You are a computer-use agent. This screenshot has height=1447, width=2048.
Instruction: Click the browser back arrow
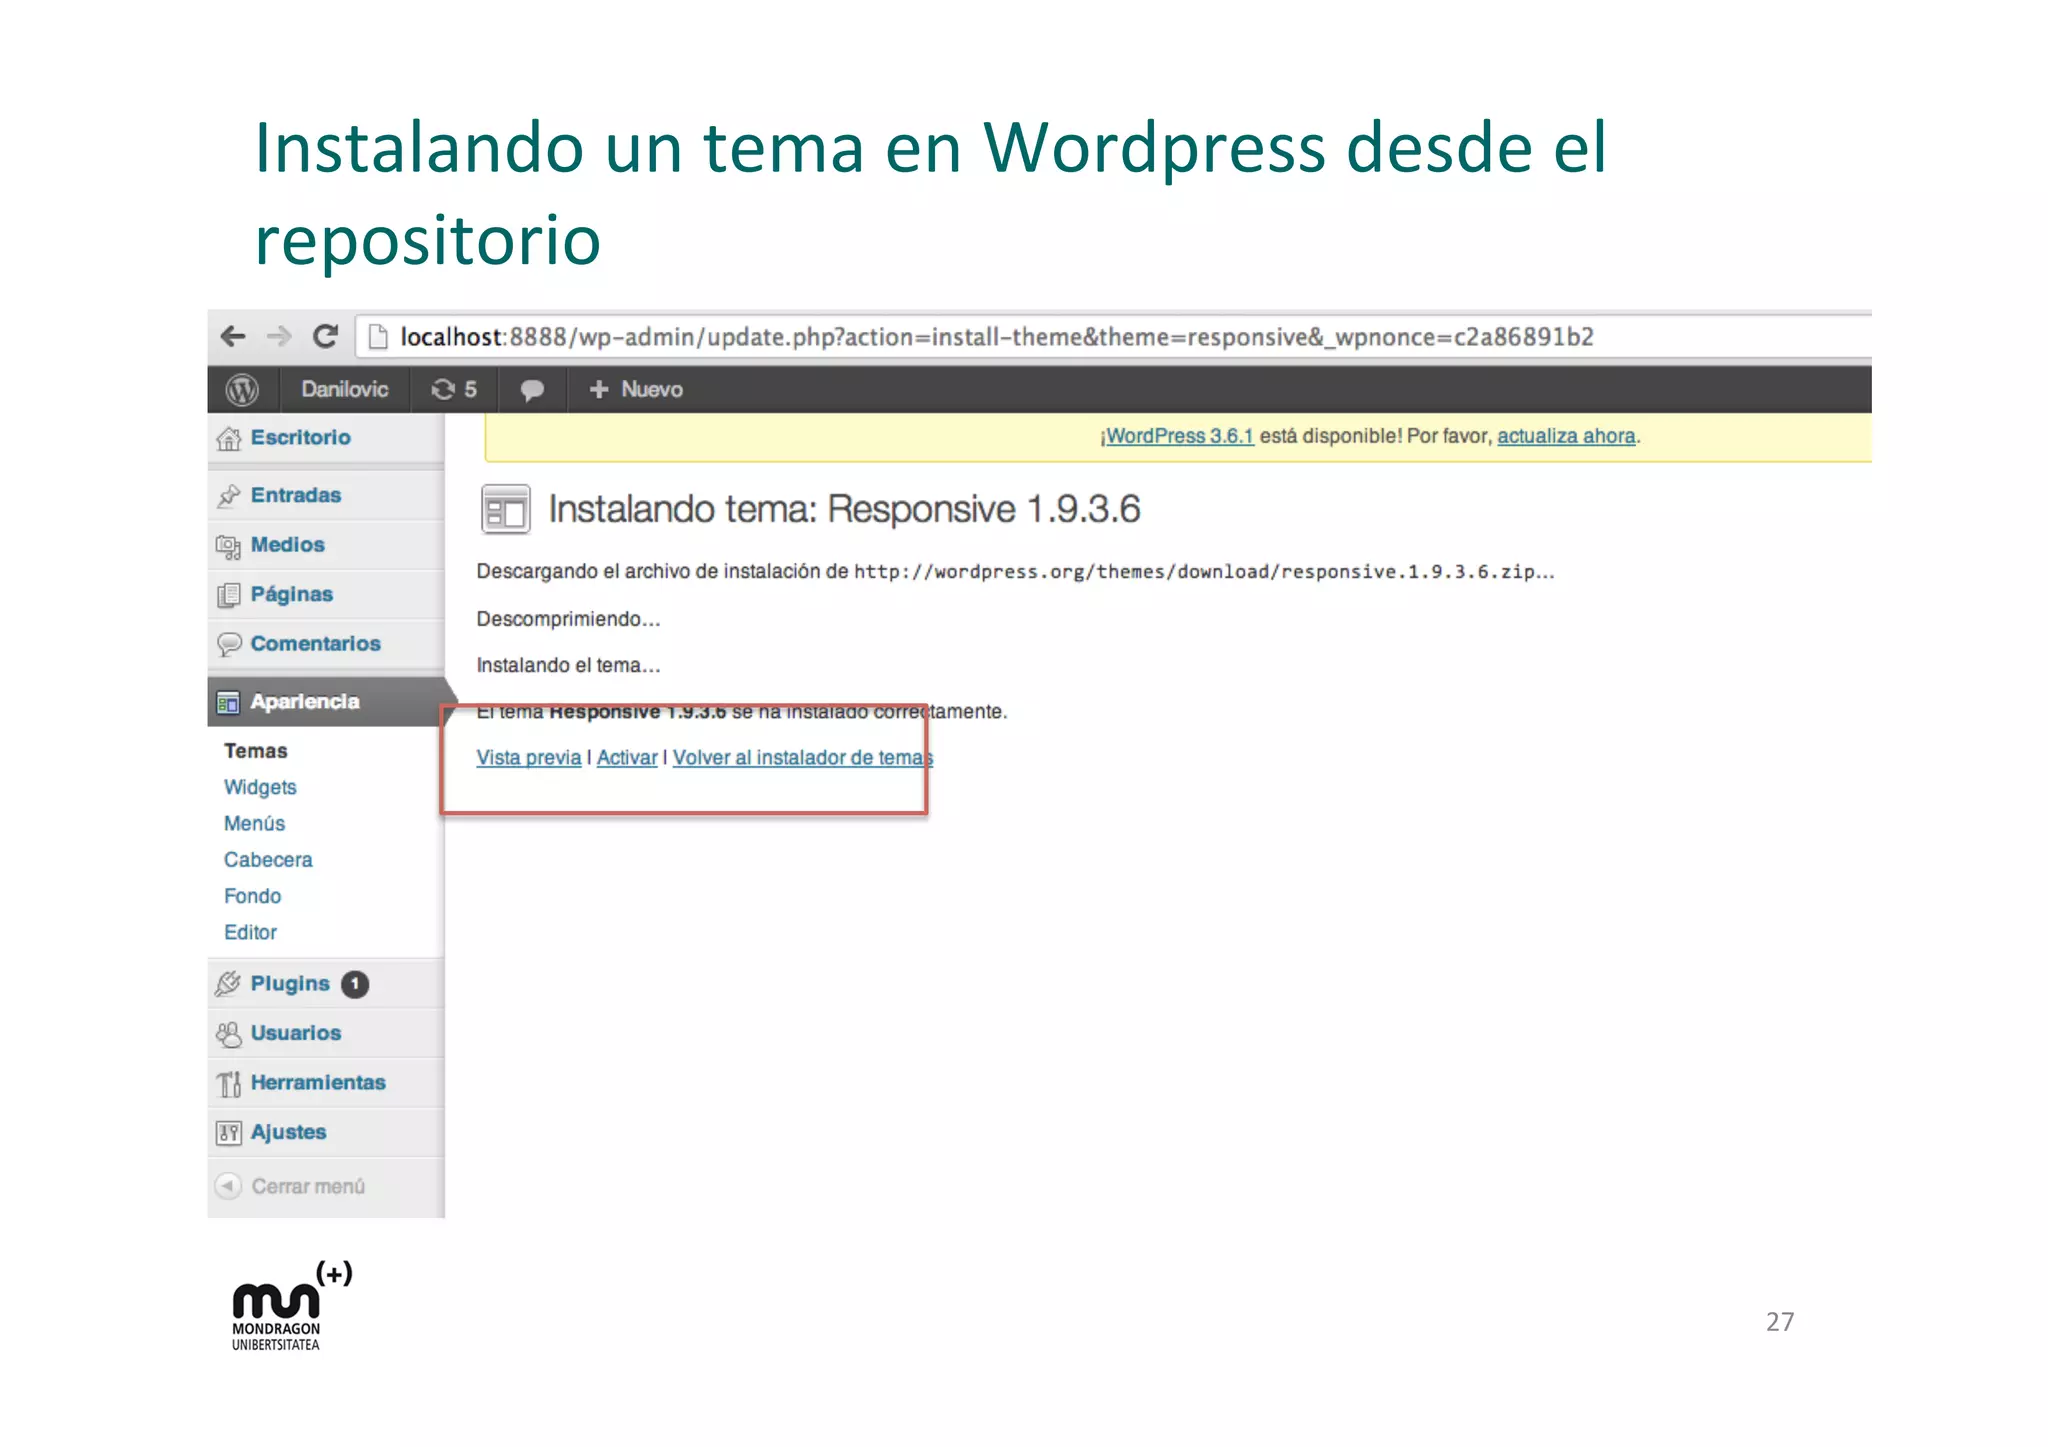[x=233, y=337]
